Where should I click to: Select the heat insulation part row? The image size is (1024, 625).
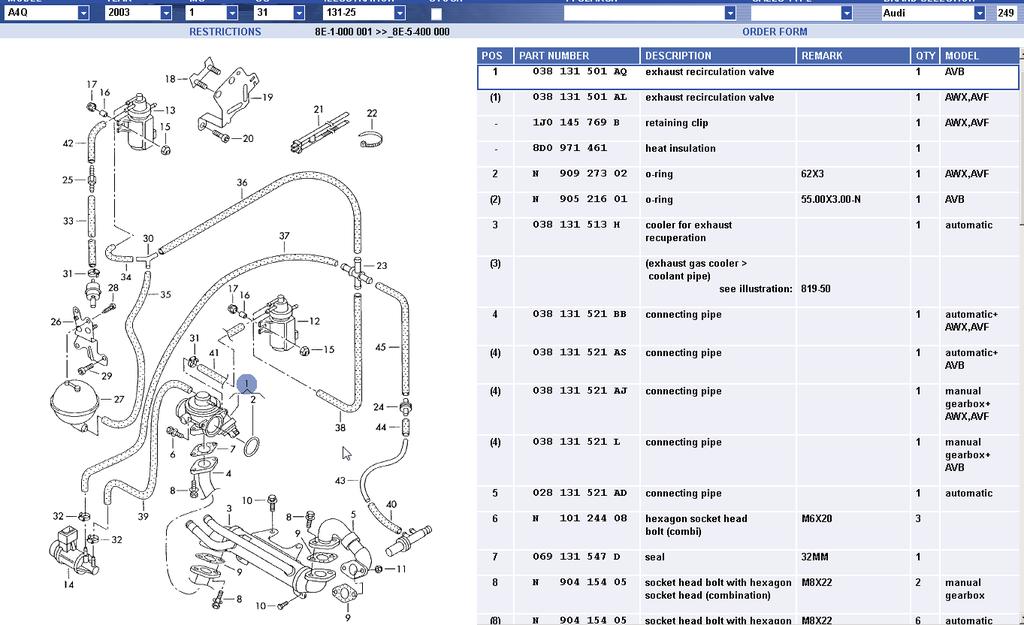[x=680, y=149]
